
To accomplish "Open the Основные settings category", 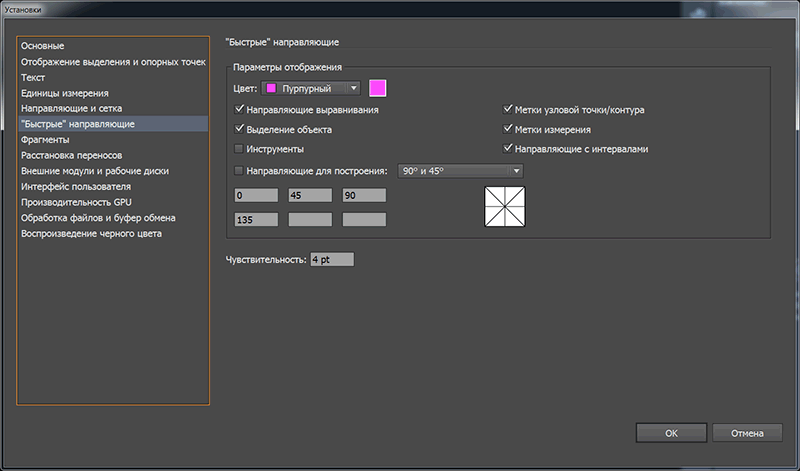I will coord(43,46).
